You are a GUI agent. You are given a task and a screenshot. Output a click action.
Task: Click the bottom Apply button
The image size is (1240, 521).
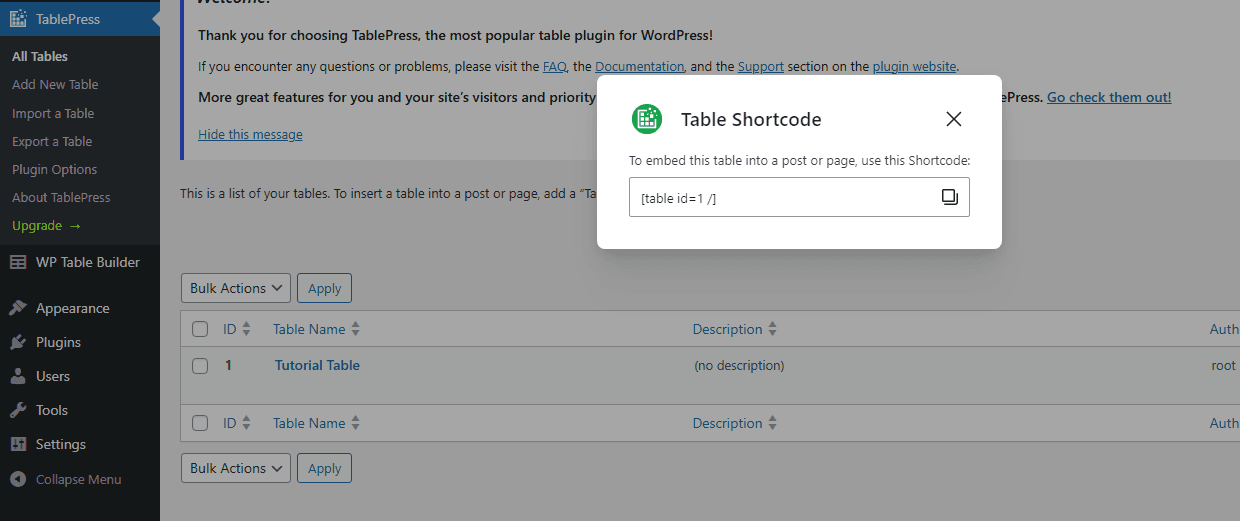[324, 468]
